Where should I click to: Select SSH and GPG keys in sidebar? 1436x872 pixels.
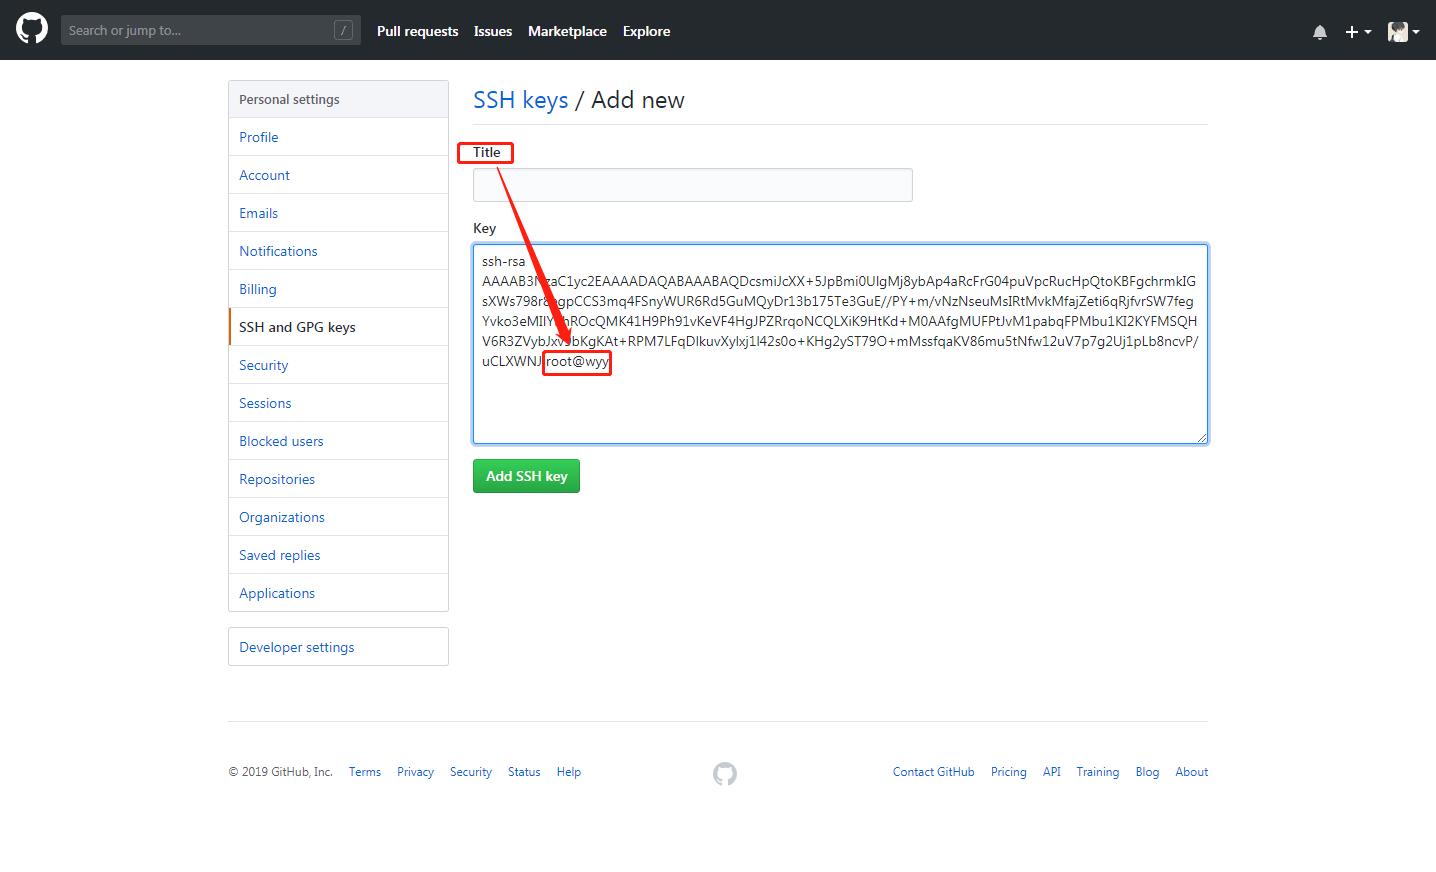coord(338,327)
